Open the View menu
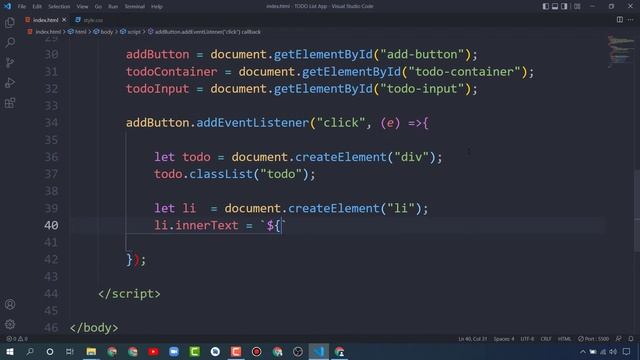The image size is (640, 360). (x=82, y=7)
